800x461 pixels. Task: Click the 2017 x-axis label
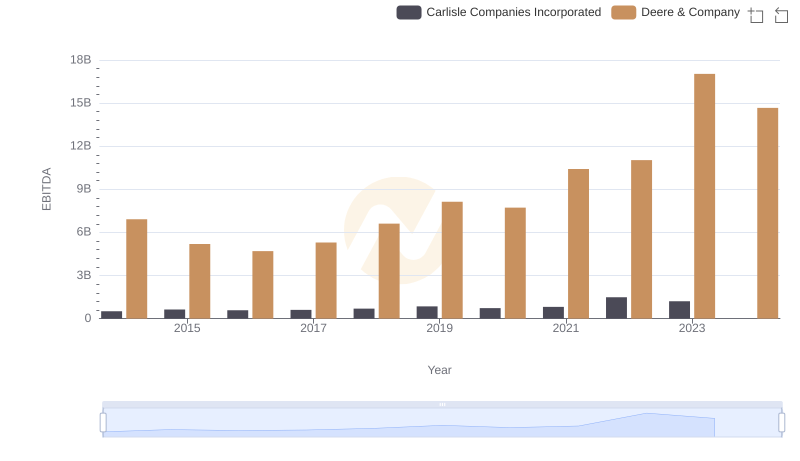[313, 328]
